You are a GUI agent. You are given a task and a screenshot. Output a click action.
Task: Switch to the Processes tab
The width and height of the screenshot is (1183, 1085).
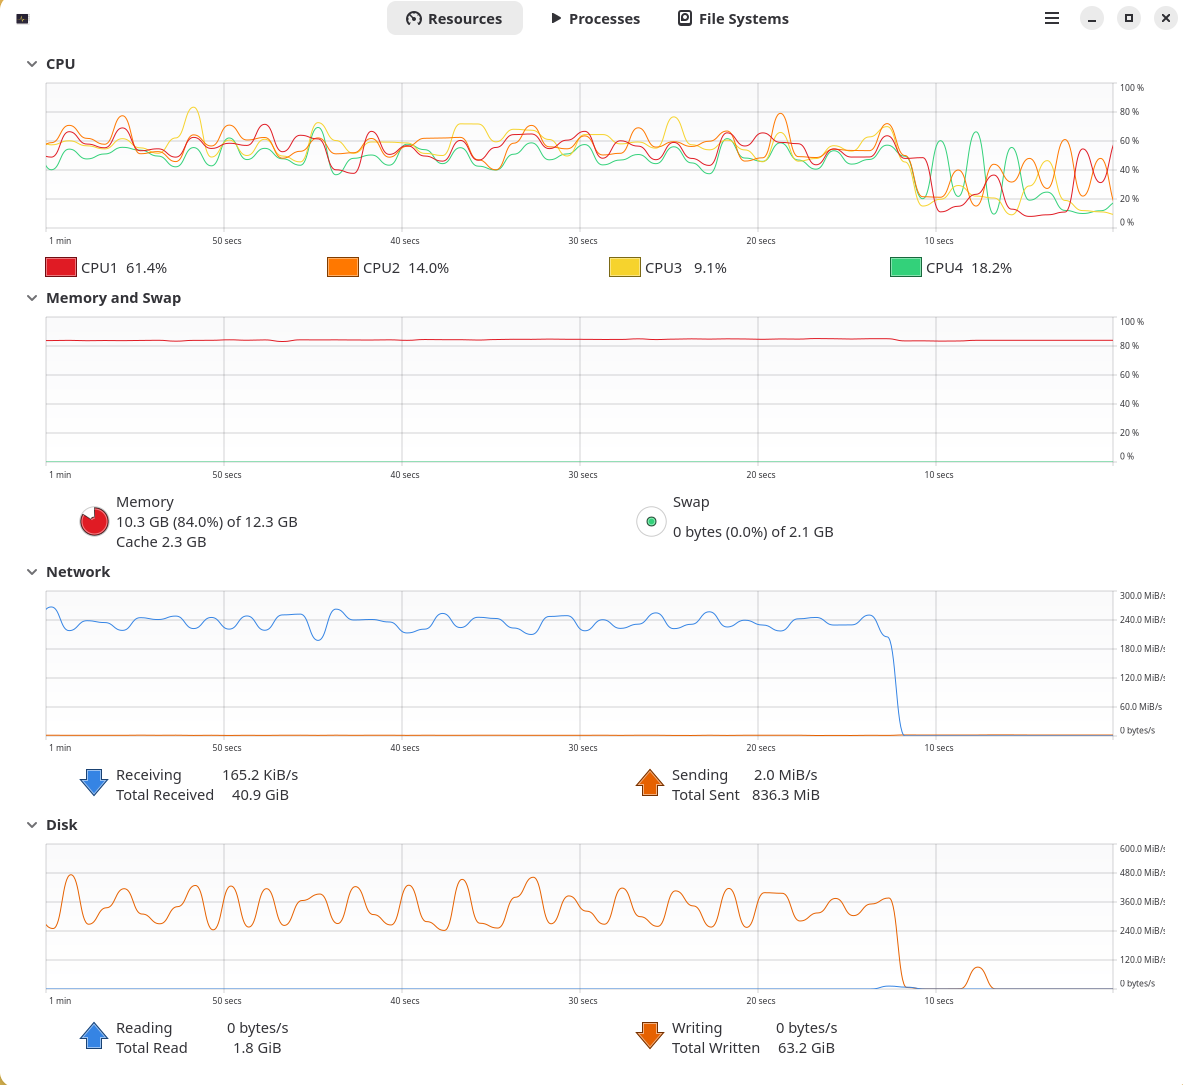pyautogui.click(x=595, y=18)
